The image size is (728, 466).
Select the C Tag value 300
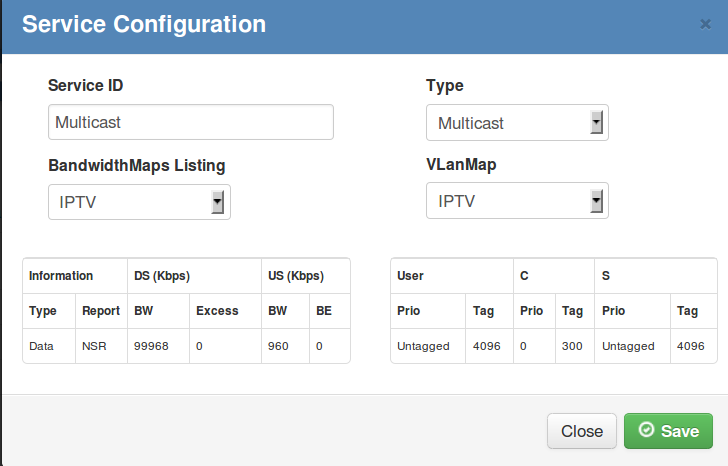pyautogui.click(x=572, y=346)
